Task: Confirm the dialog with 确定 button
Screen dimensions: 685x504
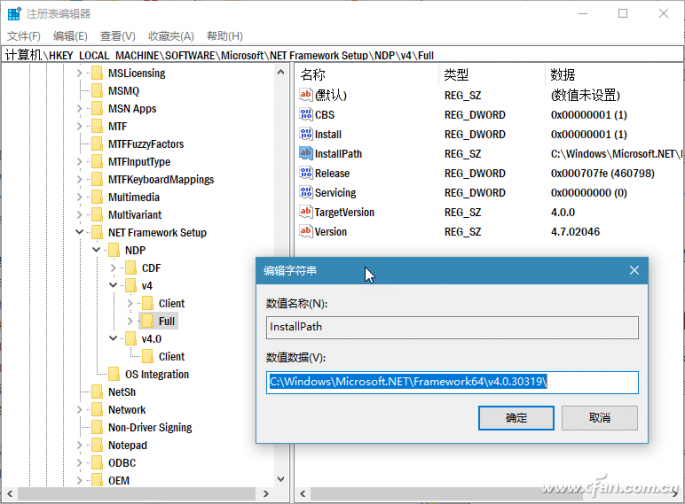Action: click(516, 418)
